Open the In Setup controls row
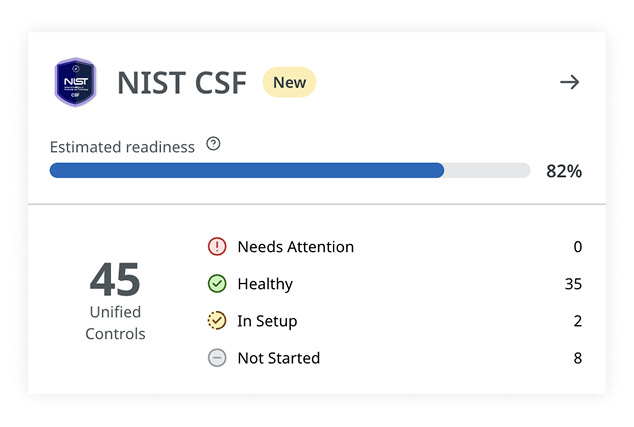 click(x=395, y=321)
